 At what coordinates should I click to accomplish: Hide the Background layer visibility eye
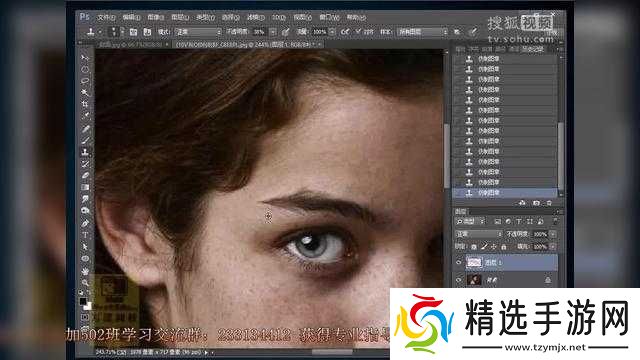[459, 280]
